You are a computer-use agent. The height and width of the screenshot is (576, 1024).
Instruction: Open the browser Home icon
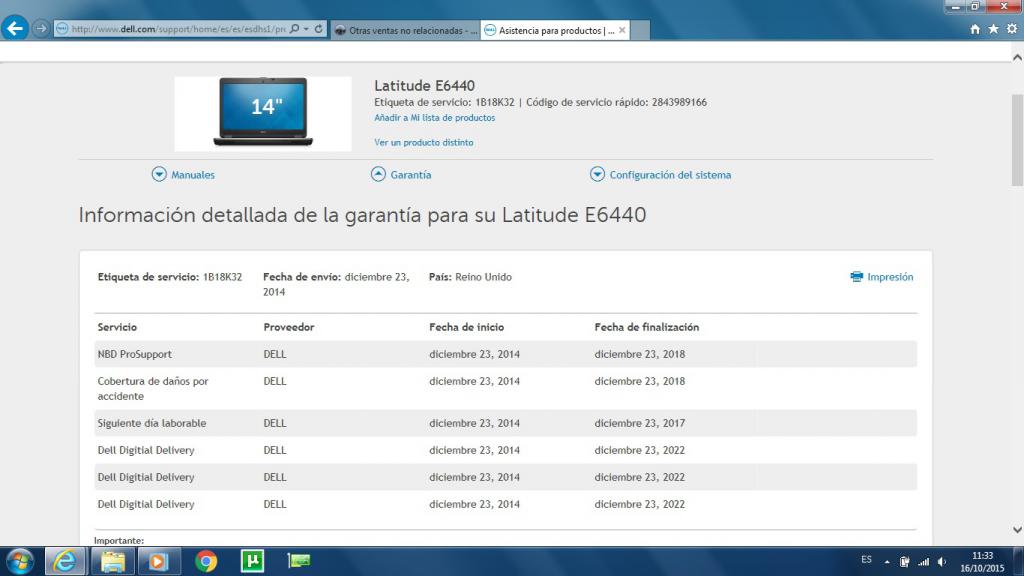click(975, 29)
